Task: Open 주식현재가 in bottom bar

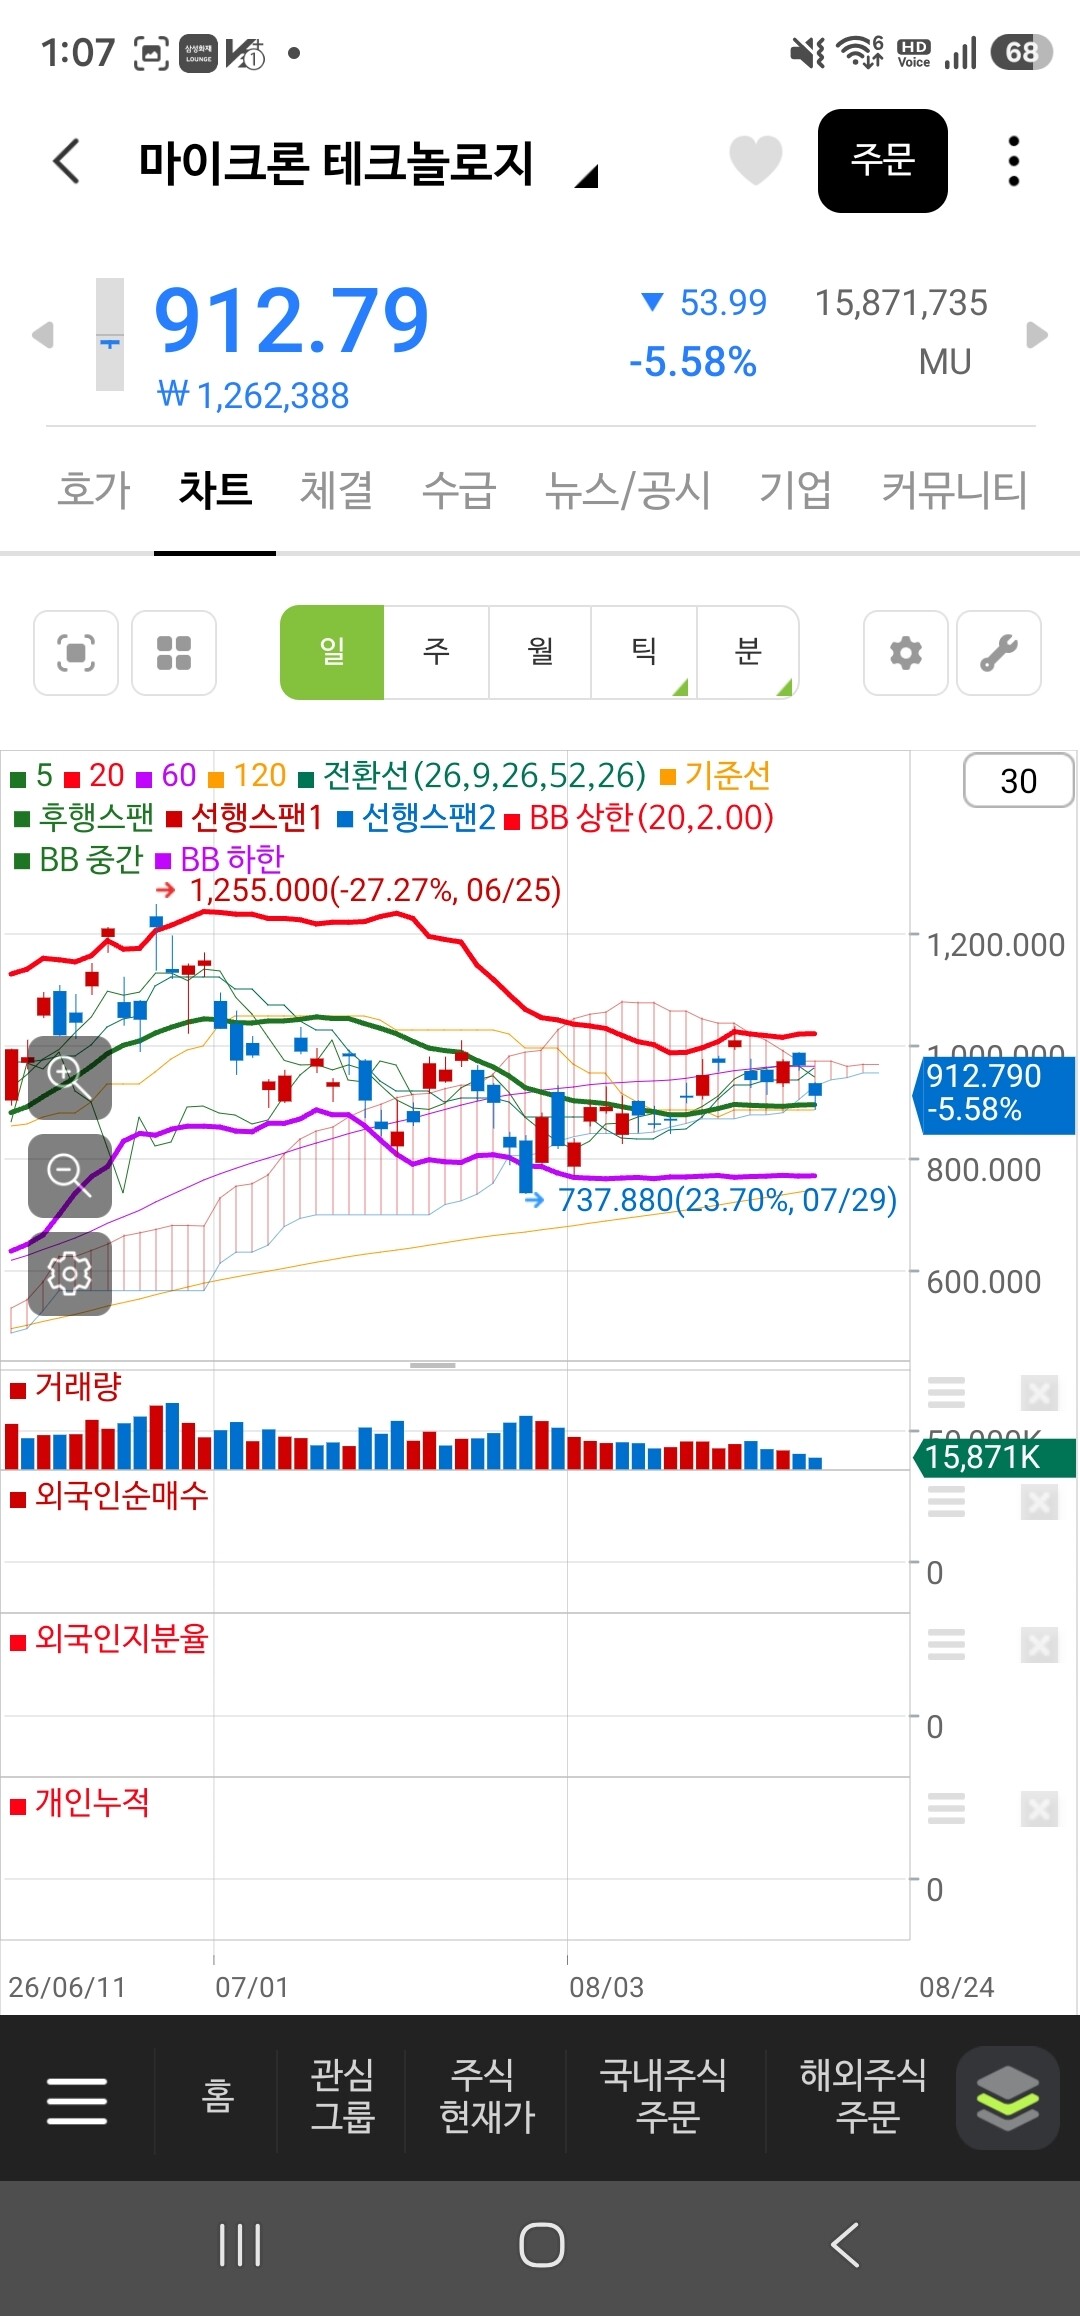Action: (487, 2096)
